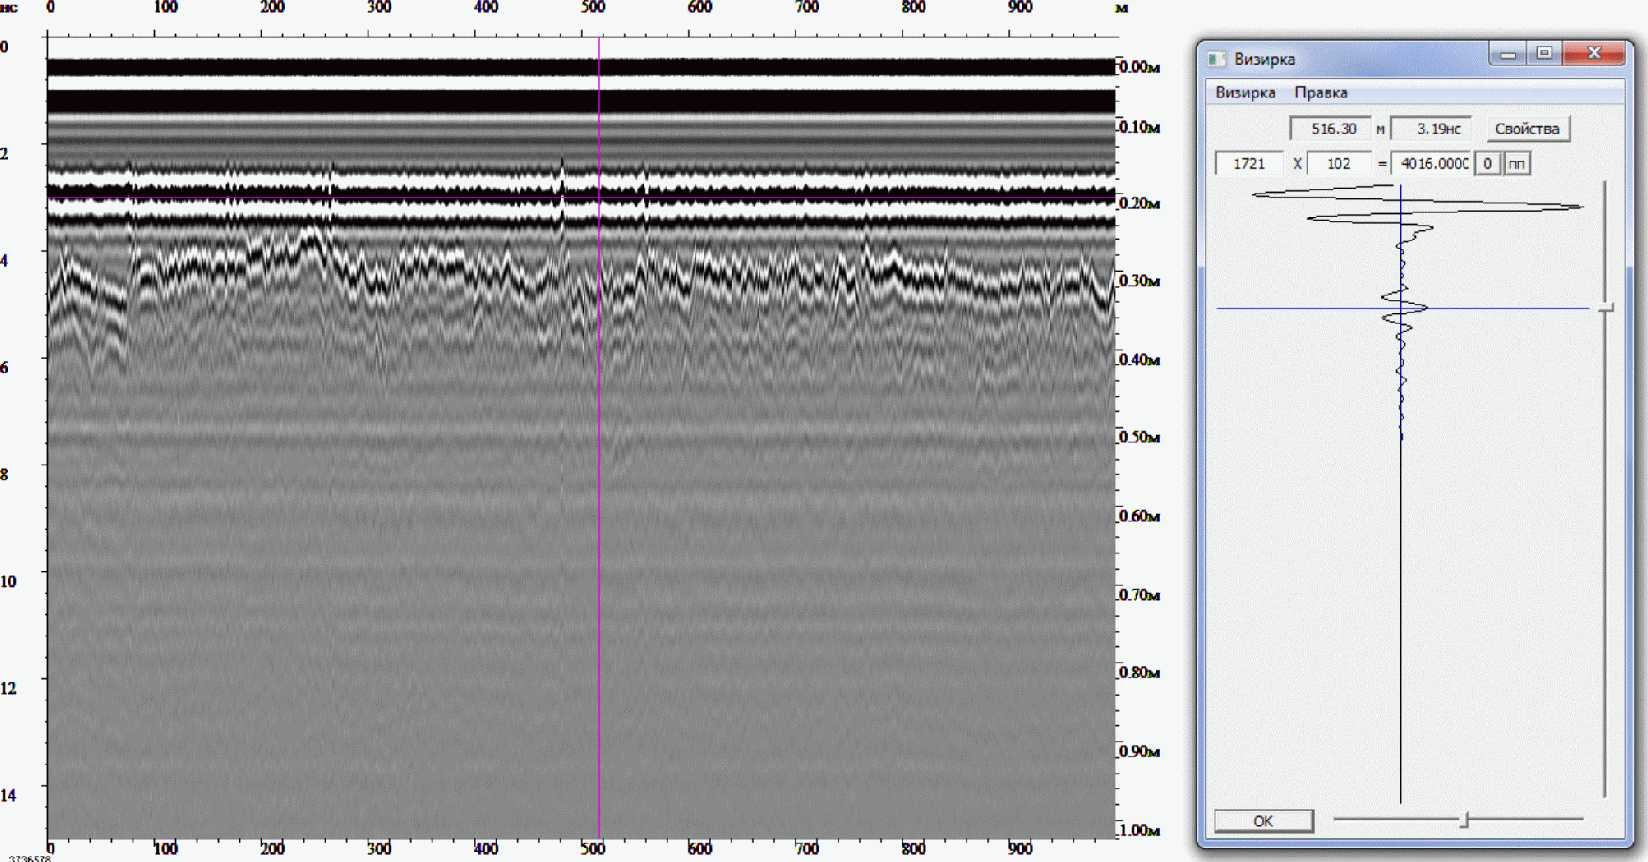Screen dimensions: 1648x862
Task: Open the Визирка menu
Action: pos(1245,92)
